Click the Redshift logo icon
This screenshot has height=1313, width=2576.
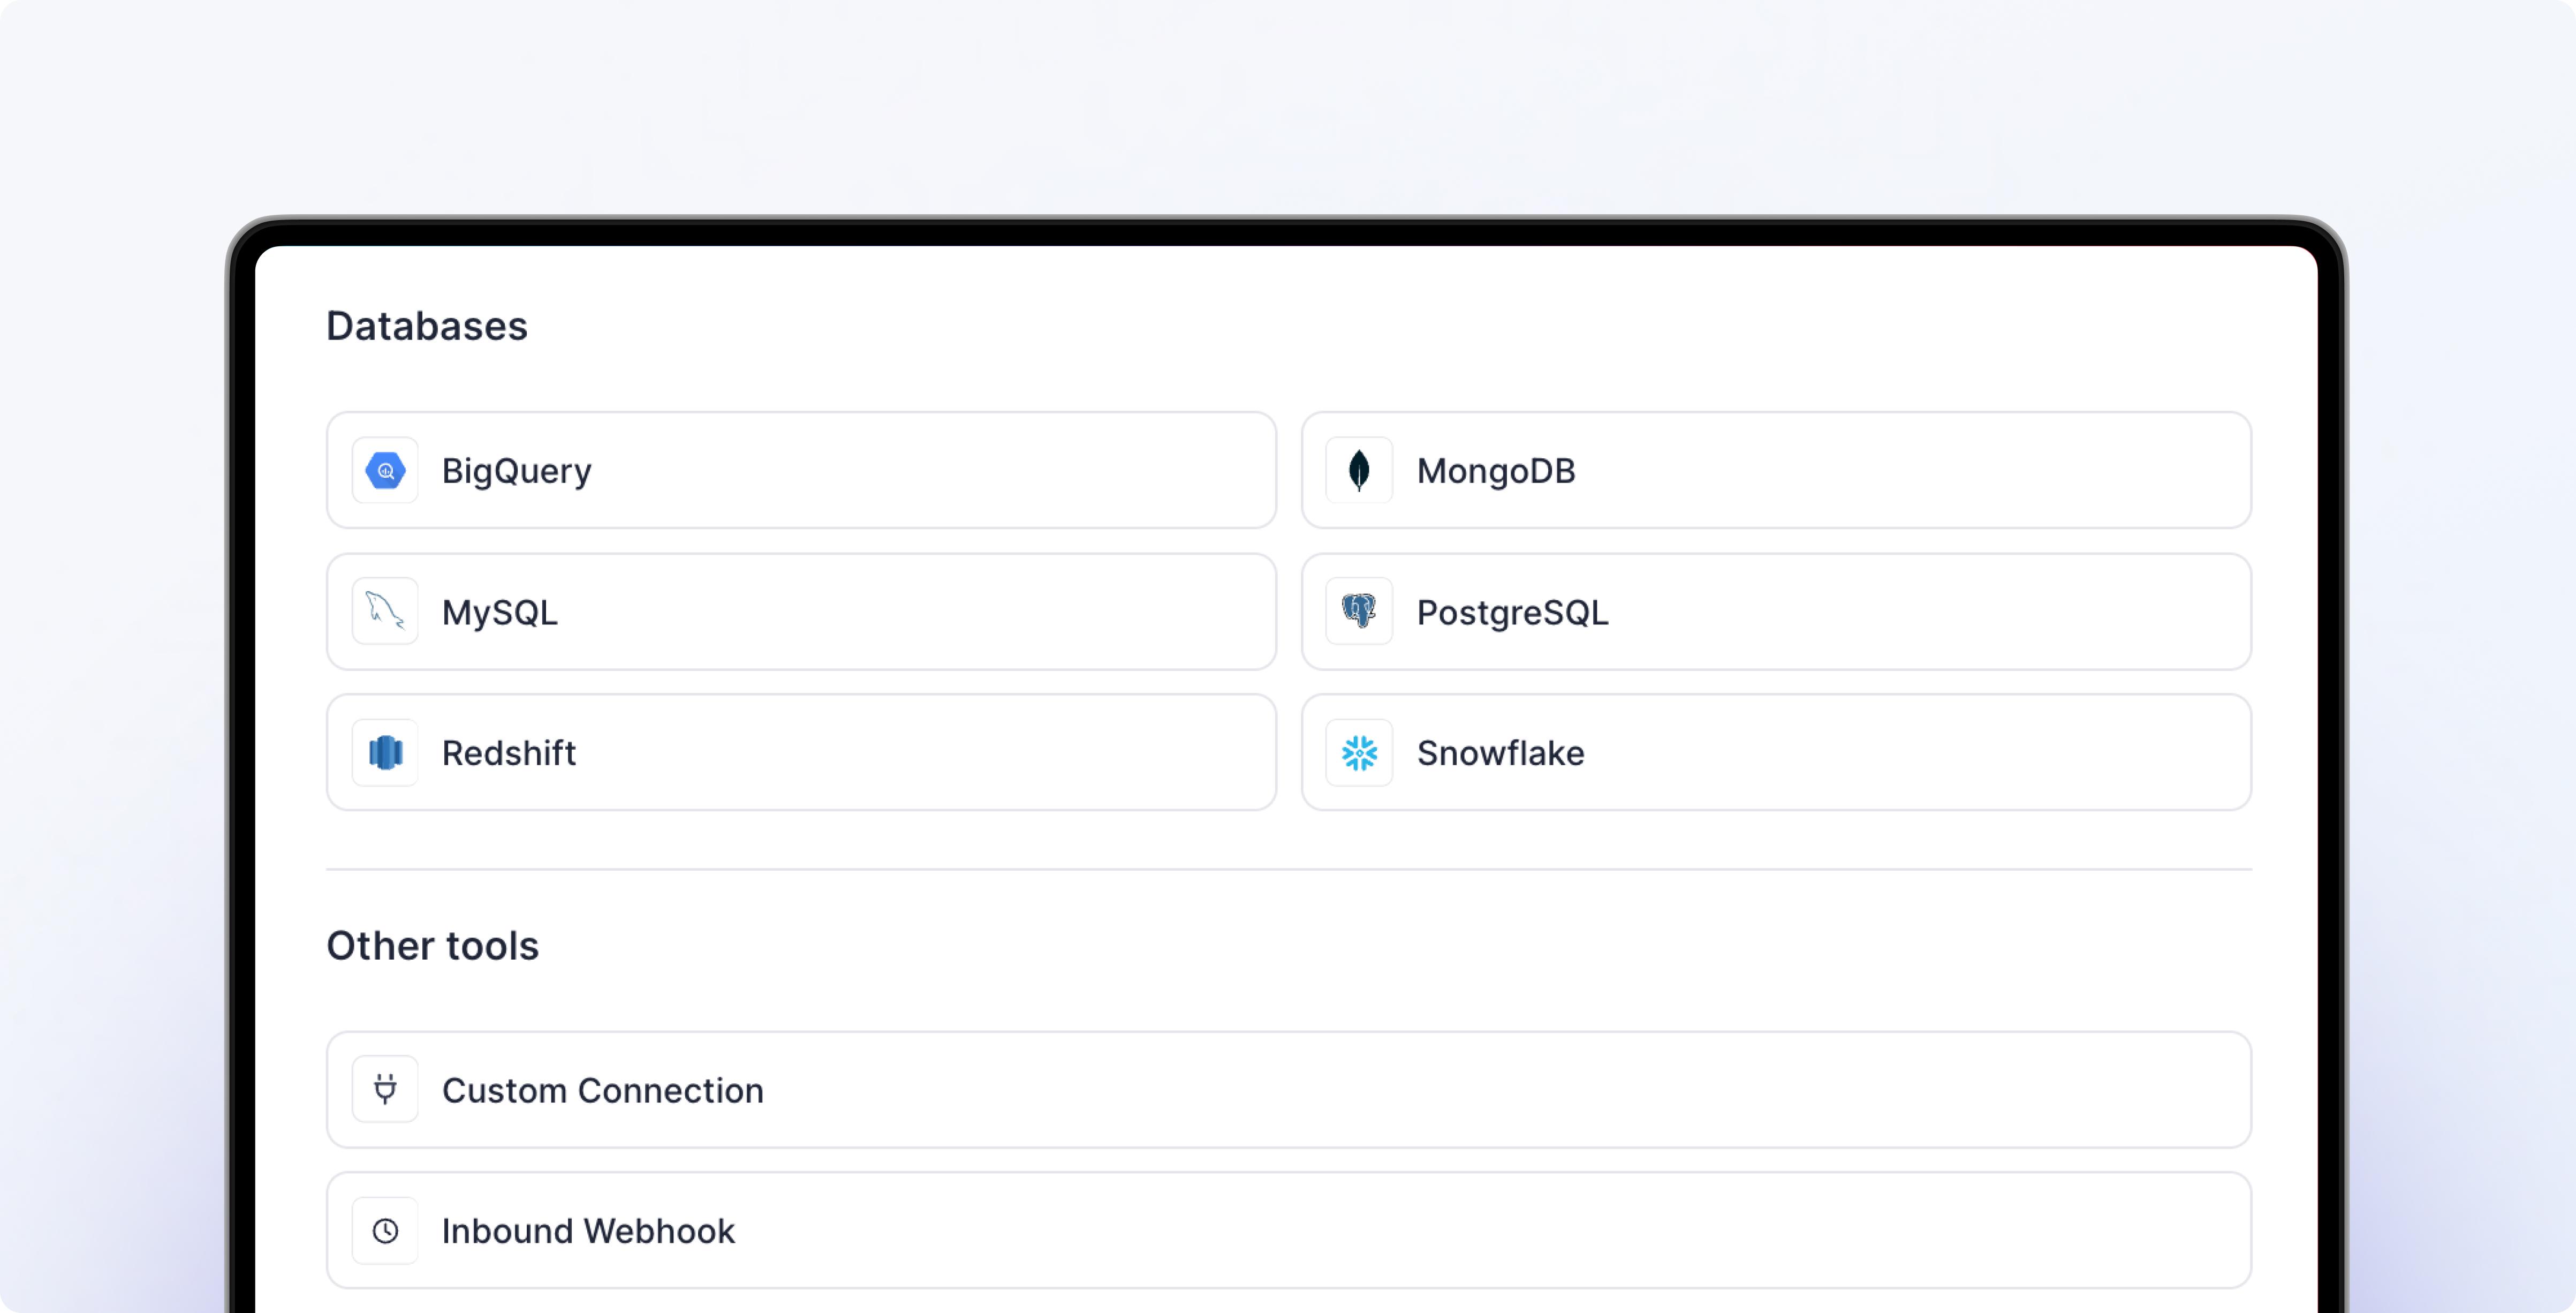[x=385, y=752]
